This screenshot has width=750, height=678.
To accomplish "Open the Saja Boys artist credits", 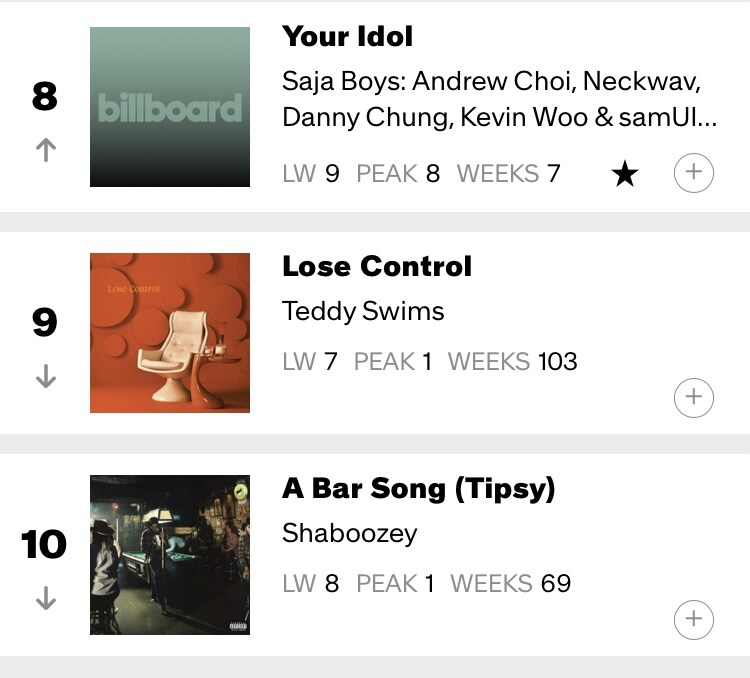I will point(498,98).
